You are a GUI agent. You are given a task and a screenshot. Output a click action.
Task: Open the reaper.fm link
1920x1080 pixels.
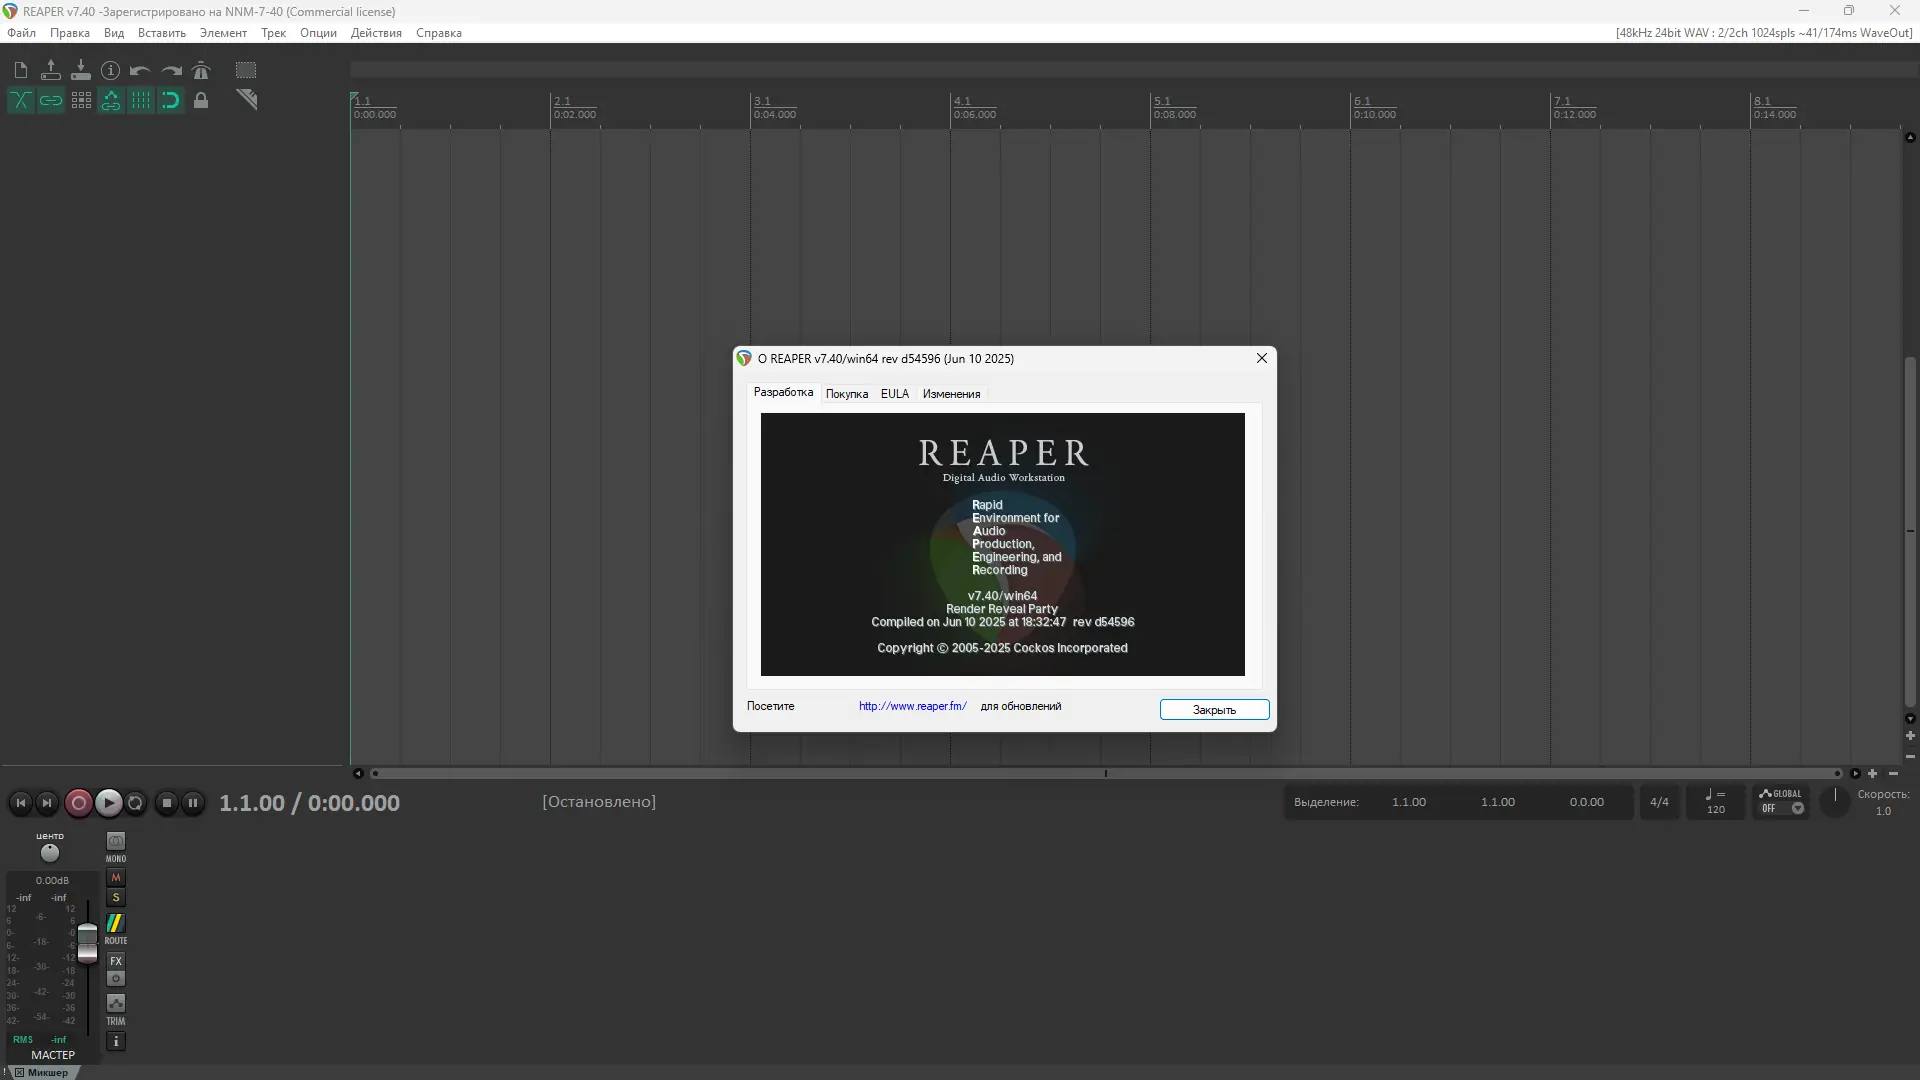(x=912, y=706)
